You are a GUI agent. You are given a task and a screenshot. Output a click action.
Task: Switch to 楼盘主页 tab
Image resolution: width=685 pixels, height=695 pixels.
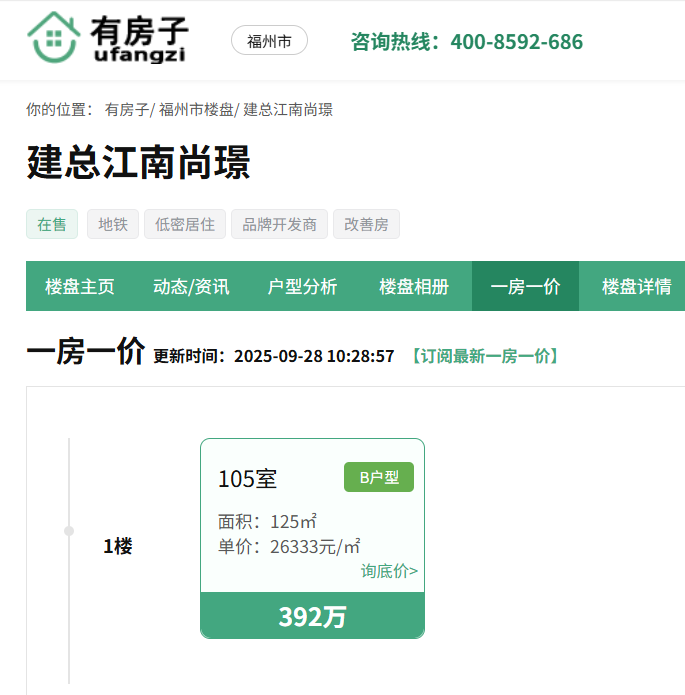click(80, 287)
